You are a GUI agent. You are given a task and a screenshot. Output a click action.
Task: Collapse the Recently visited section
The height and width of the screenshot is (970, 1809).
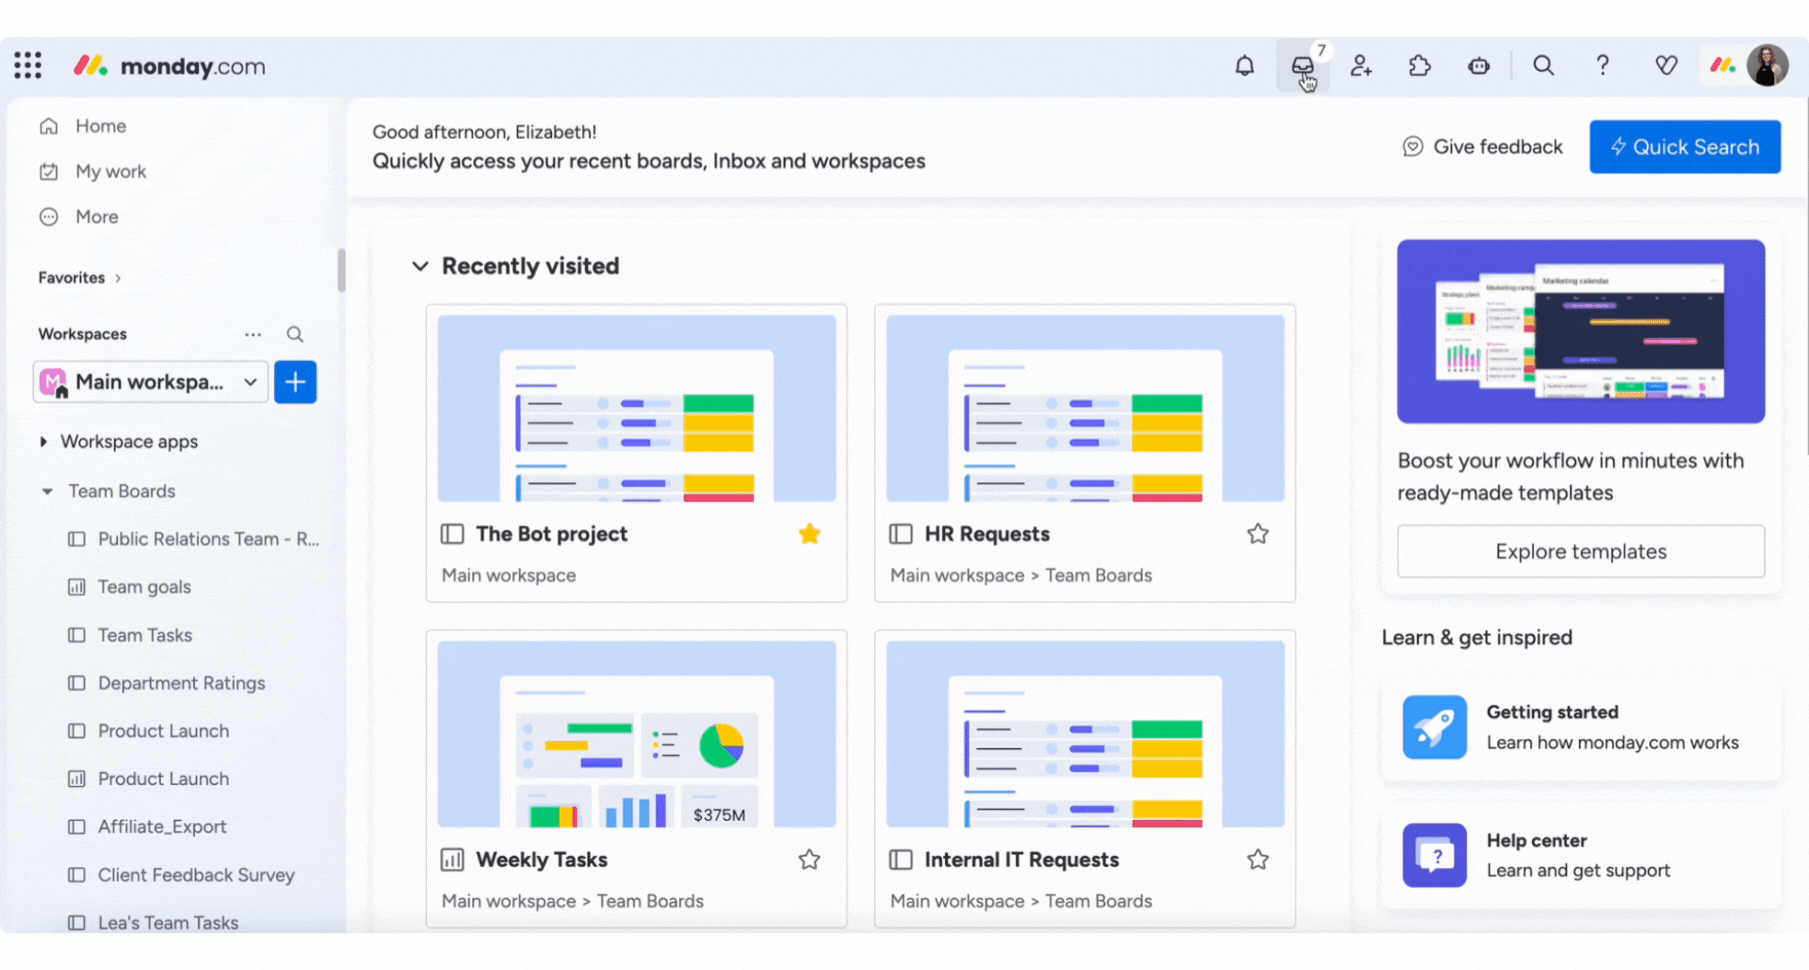click(420, 266)
